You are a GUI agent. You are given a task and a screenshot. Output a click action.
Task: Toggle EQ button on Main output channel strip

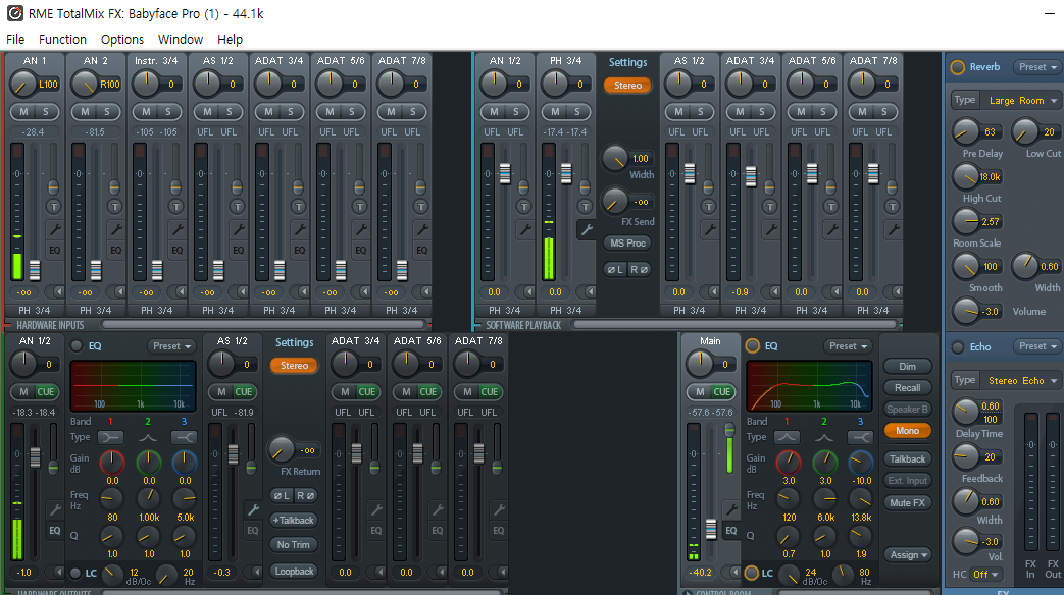tap(731, 531)
